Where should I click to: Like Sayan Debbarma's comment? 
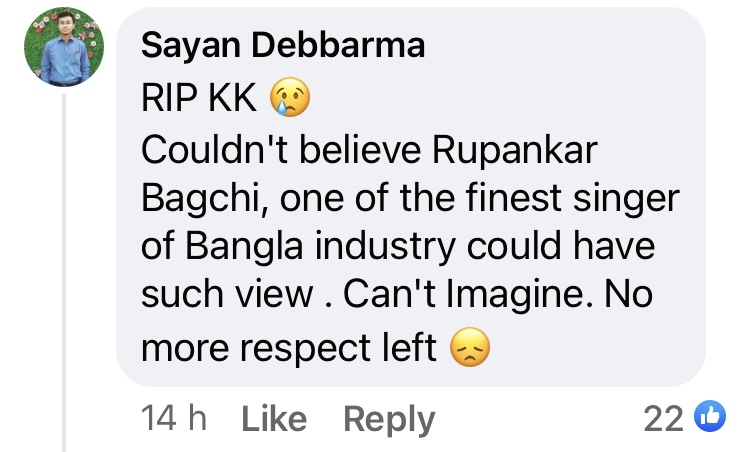[274, 420]
